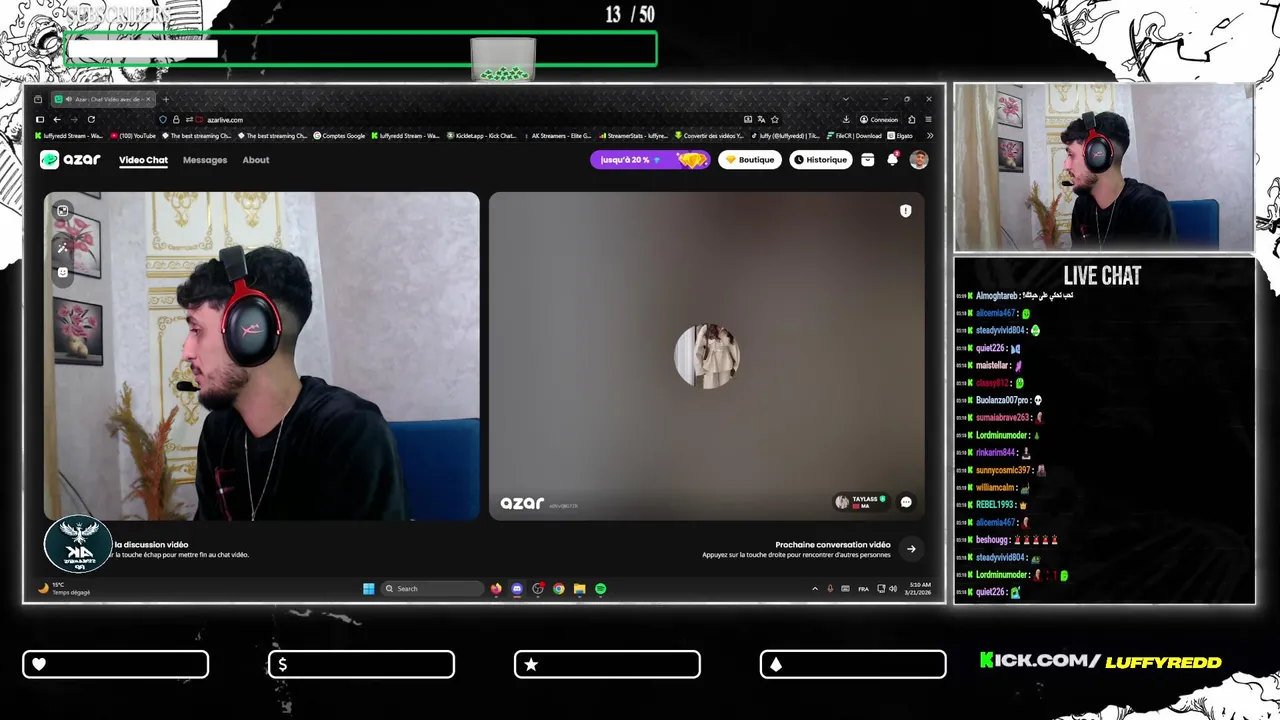This screenshot has height=720, width=1280.
Task: Click the FRA language indicator
Action: click(x=863, y=589)
